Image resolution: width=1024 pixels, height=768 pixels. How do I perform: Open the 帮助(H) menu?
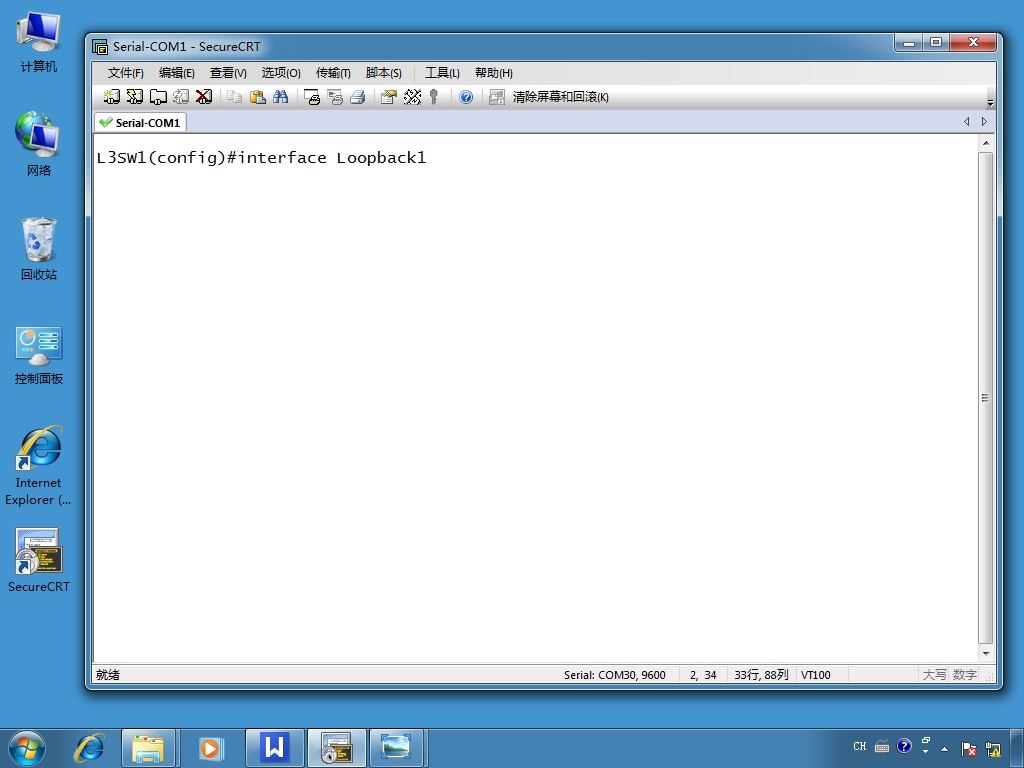click(494, 72)
